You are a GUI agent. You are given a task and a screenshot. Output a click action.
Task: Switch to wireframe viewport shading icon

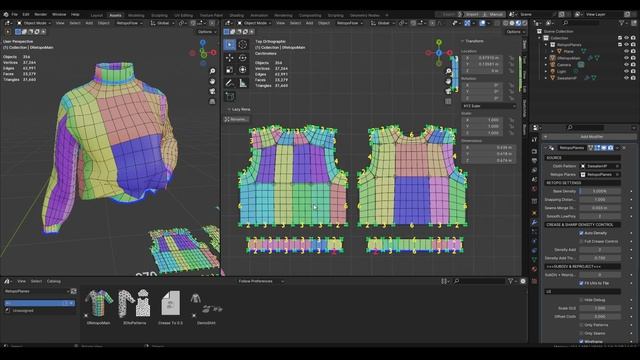coord(506,23)
